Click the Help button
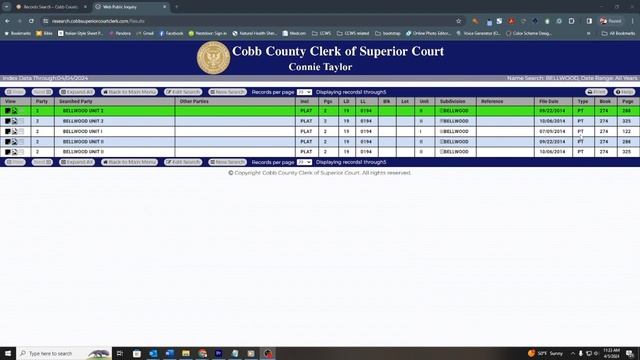This screenshot has height=360, width=640. pos(624,92)
